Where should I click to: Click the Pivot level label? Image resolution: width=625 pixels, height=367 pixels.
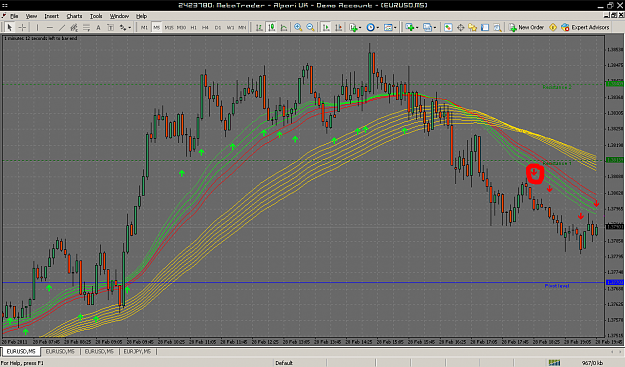pos(557,286)
